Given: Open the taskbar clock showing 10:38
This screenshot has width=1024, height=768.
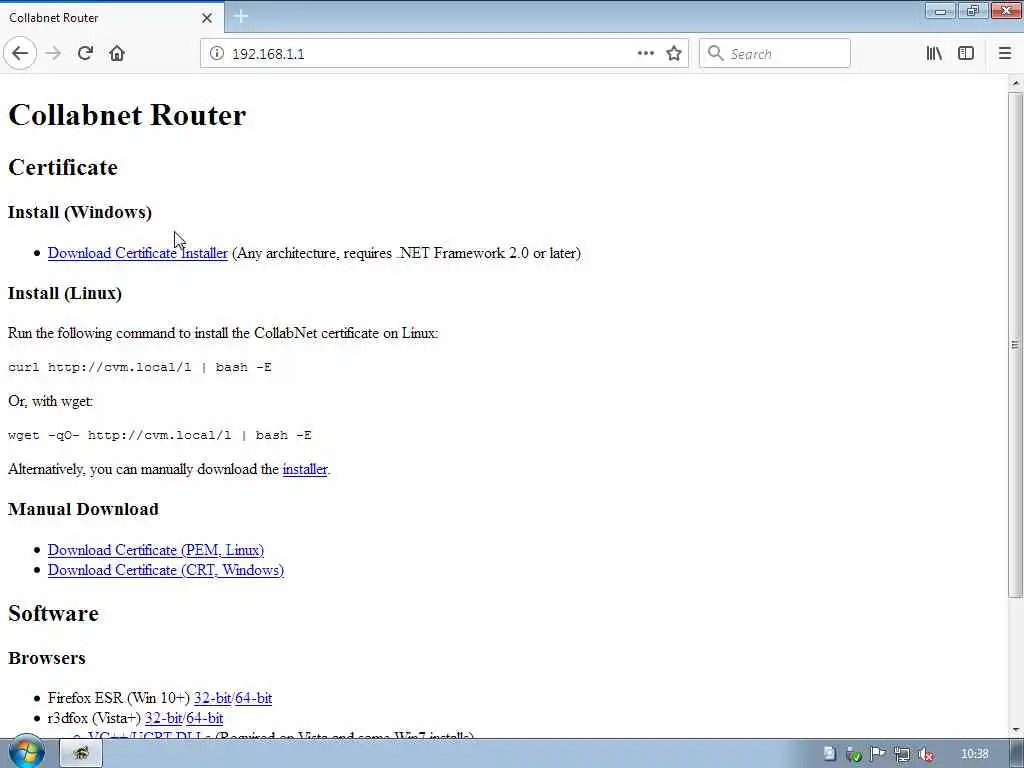Looking at the screenshot, I should (x=975, y=754).
